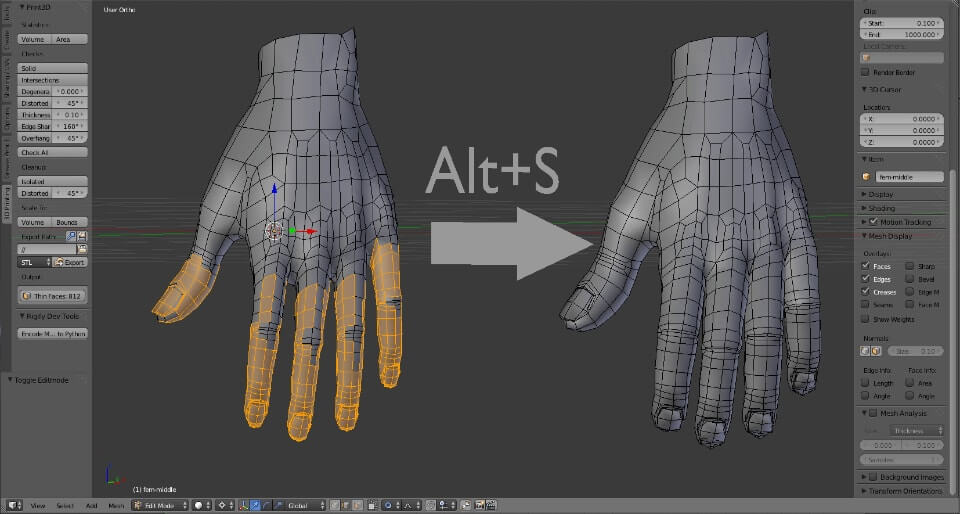This screenshot has width=960, height=514.
Task: Click the Check All button
Action: 53,152
